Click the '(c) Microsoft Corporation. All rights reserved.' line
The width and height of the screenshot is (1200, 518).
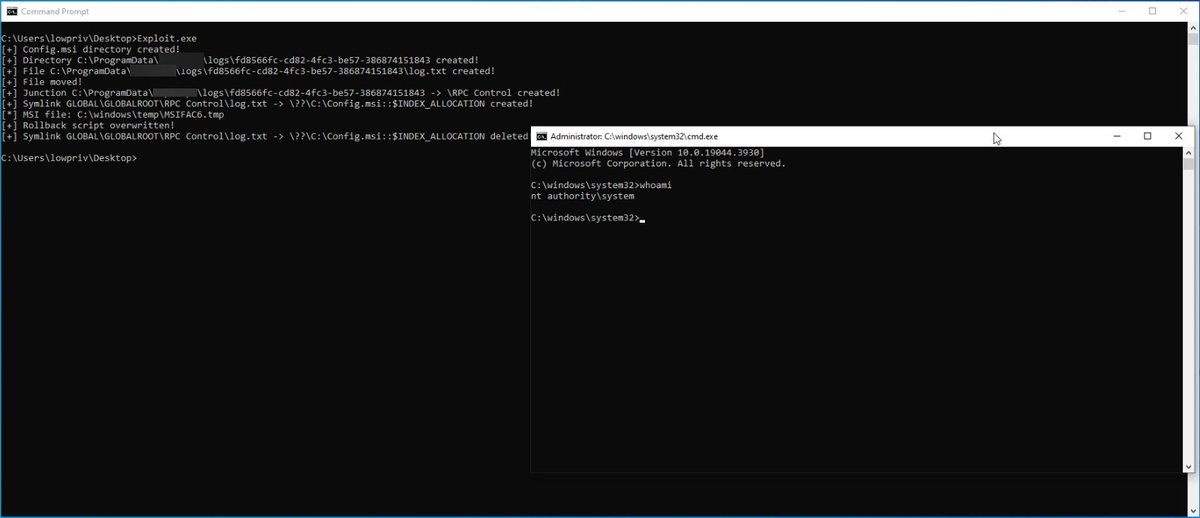click(658, 163)
